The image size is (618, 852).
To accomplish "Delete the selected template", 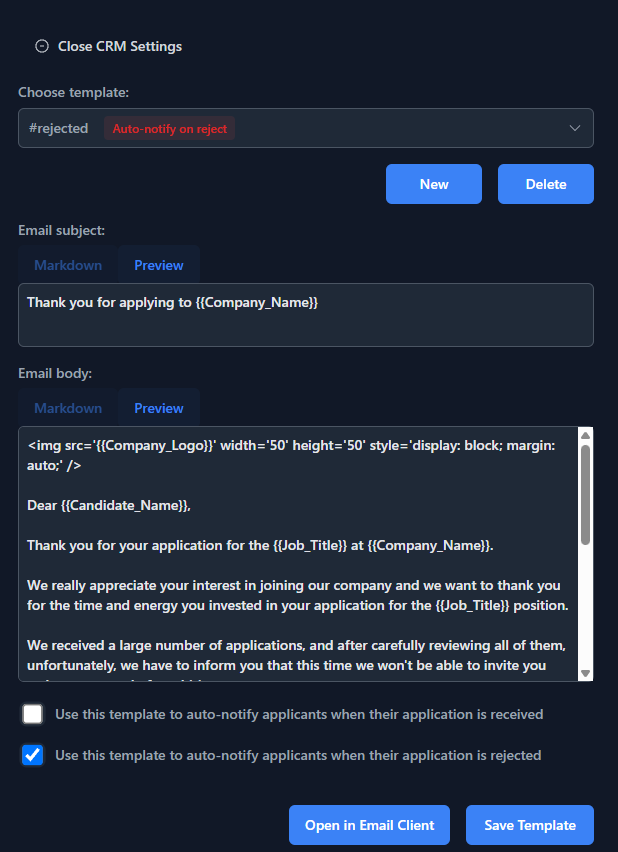I will (x=546, y=184).
